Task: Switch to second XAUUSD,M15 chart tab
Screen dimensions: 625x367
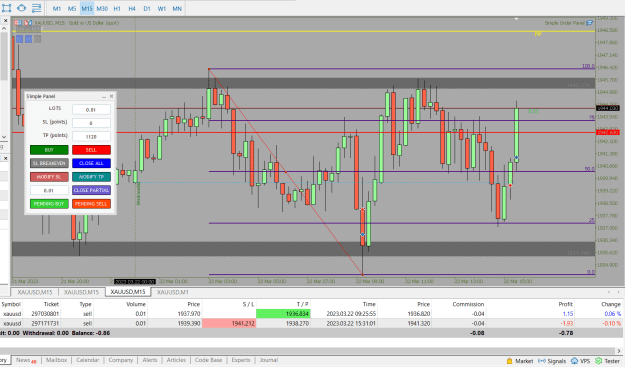Action: click(81, 292)
